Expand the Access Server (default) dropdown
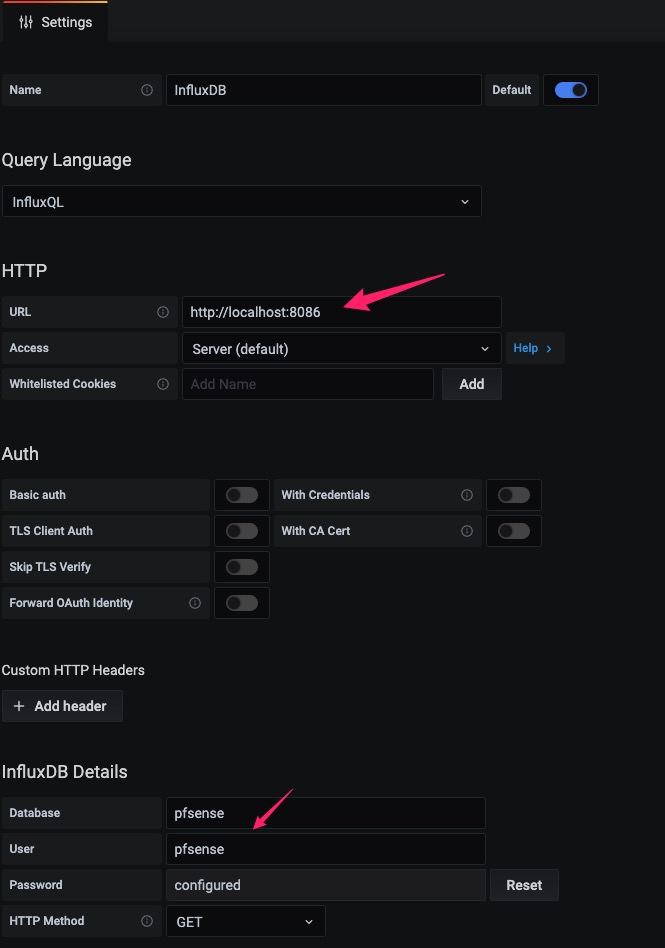This screenshot has height=948, width=665. point(340,349)
